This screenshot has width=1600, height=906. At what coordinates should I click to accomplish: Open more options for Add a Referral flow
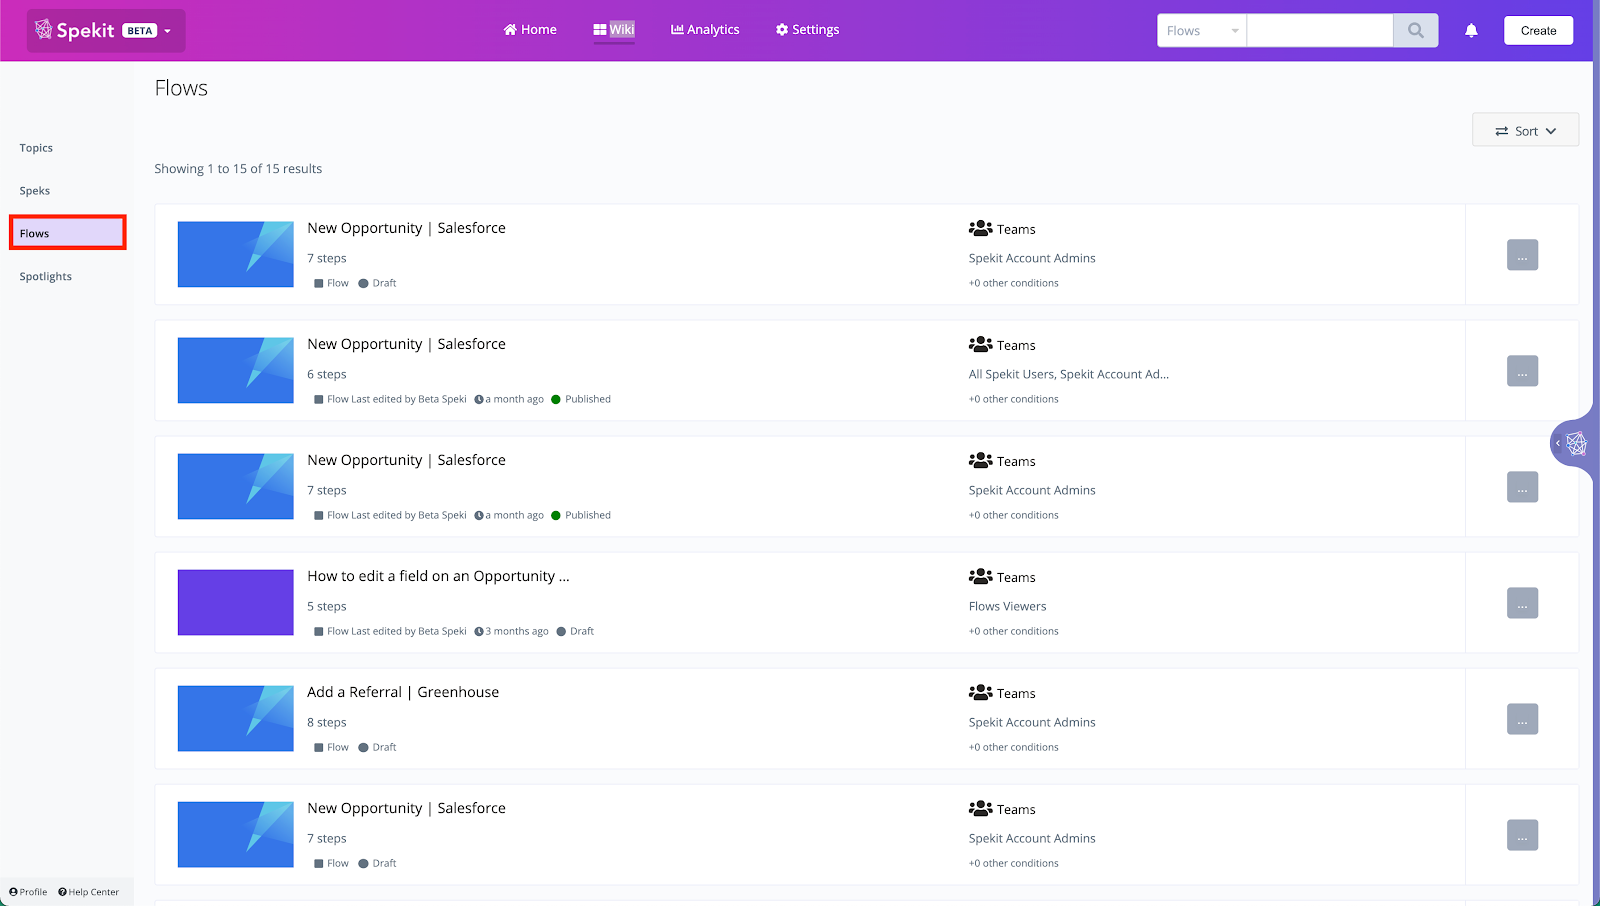(1522, 719)
